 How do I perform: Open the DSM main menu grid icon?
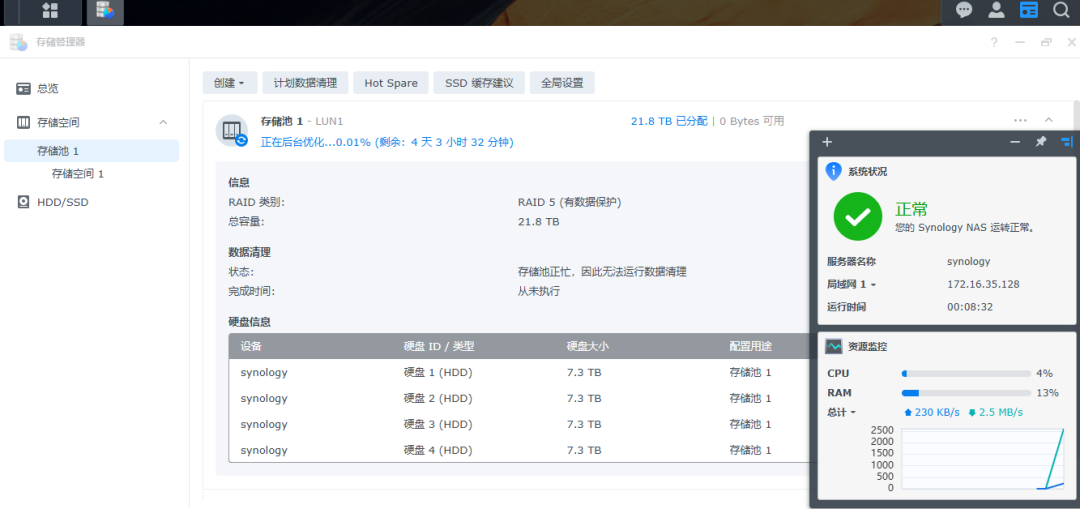49,11
